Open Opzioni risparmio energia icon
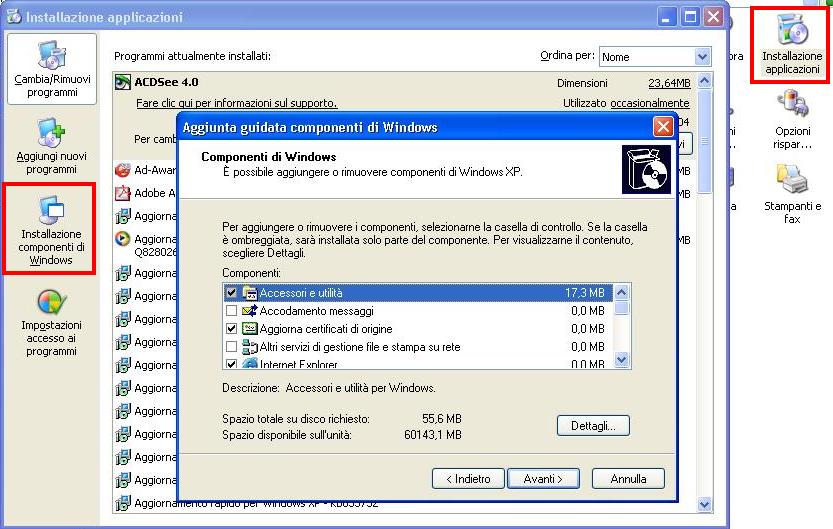This screenshot has width=833, height=529. click(x=792, y=121)
